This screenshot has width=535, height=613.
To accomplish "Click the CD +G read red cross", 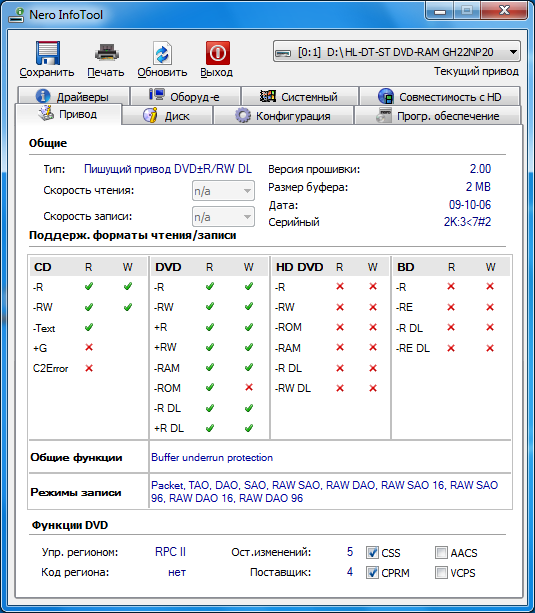I will coord(89,347).
